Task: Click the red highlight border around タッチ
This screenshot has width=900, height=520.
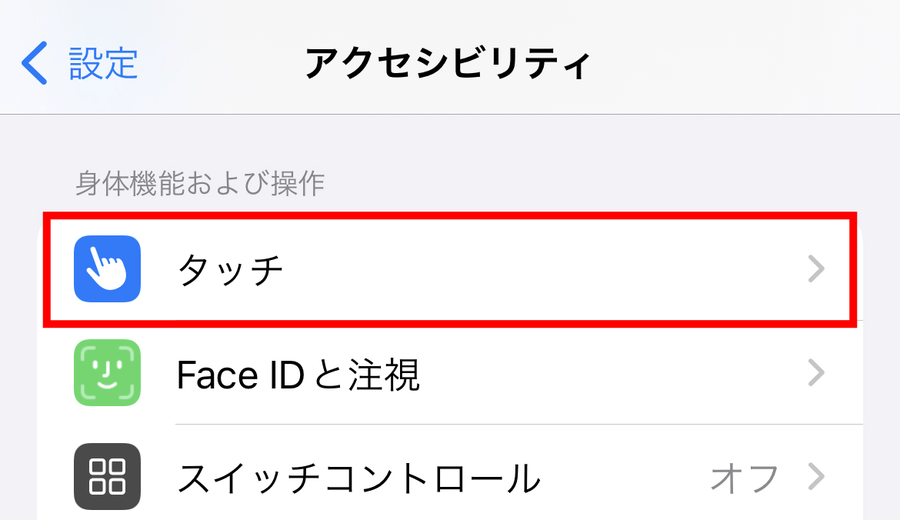Action: pyautogui.click(x=450, y=215)
